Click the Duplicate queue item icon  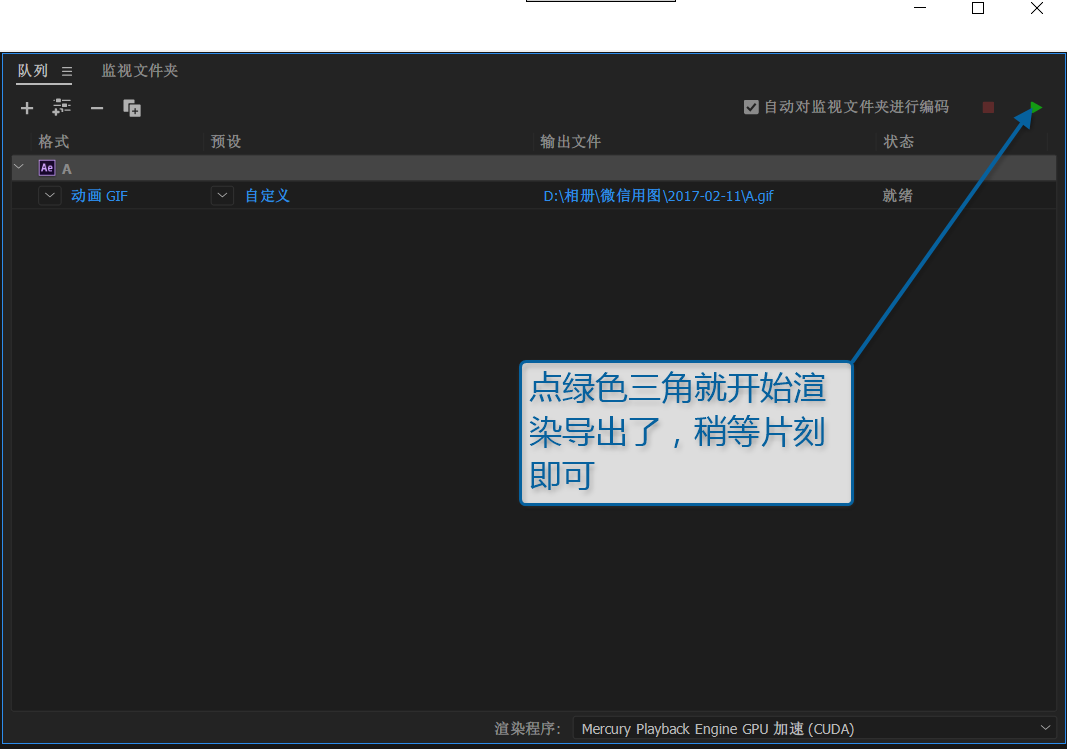click(132, 108)
